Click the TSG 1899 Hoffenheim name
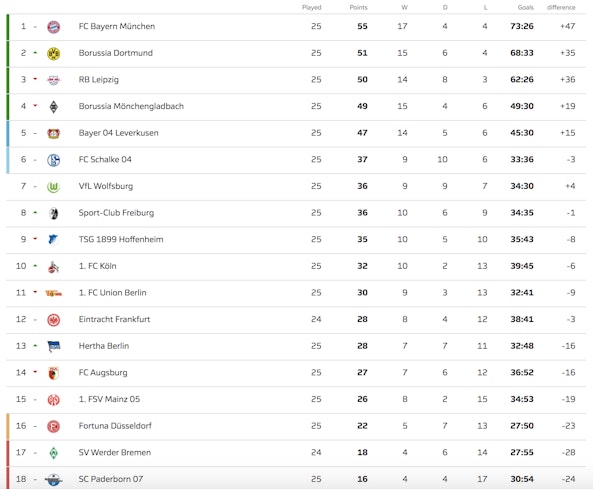The image size is (593, 489). [121, 239]
